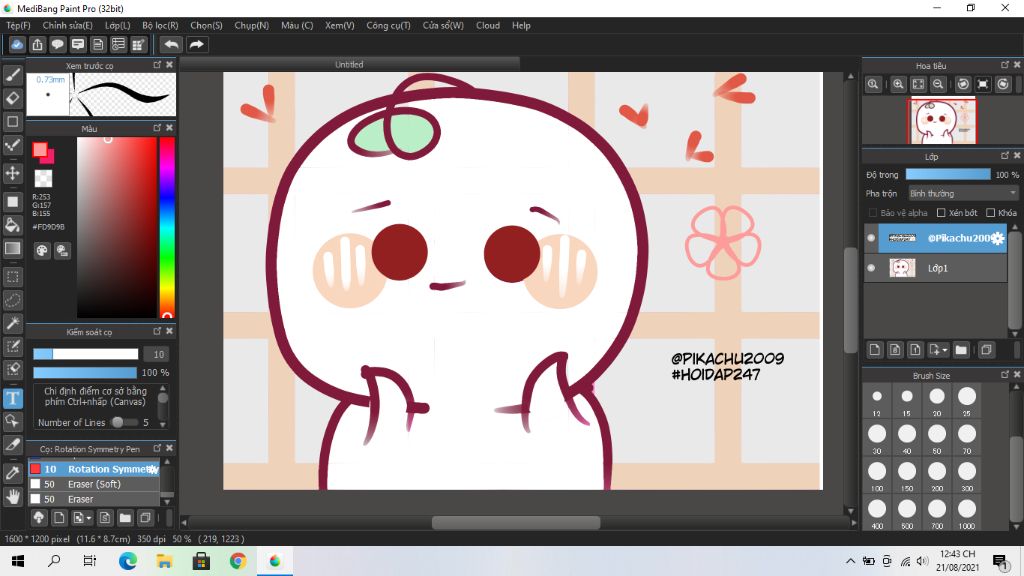Toggle Xén bớt clipping checkbox
Image resolution: width=1024 pixels, height=576 pixels.
click(x=941, y=213)
